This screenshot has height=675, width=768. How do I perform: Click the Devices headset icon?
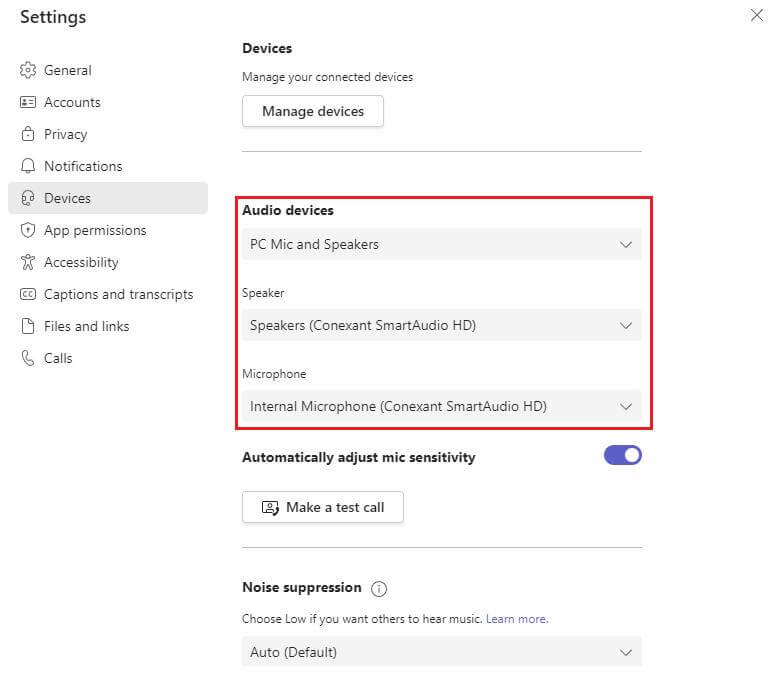pos(28,198)
